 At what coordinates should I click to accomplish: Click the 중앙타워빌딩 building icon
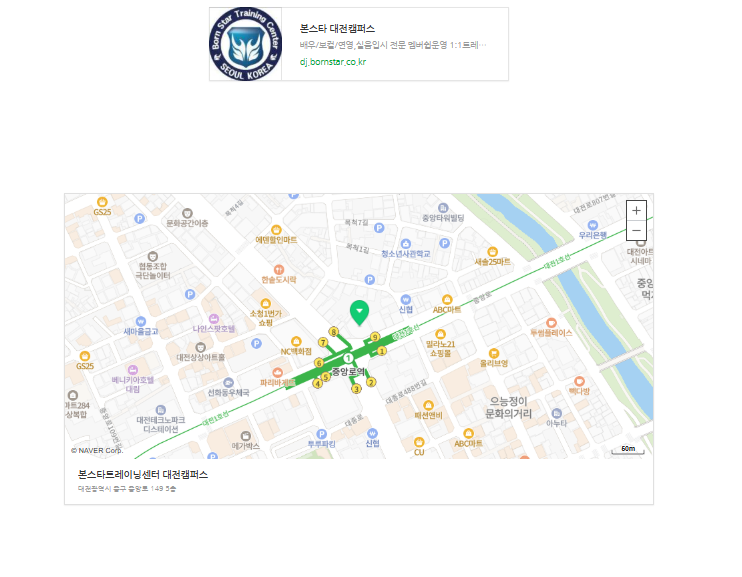click(x=443, y=208)
